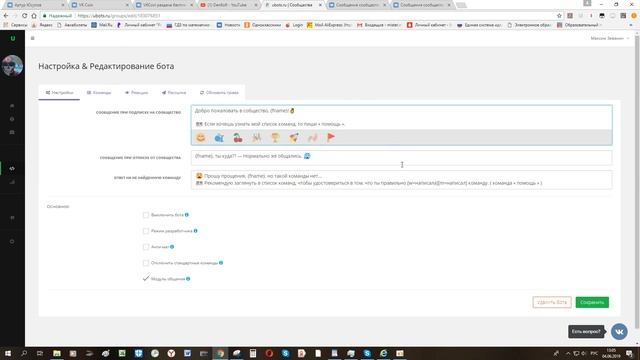640x360 pixels.
Task: Uncheck the Модуль общения checkbox
Action: (146, 279)
